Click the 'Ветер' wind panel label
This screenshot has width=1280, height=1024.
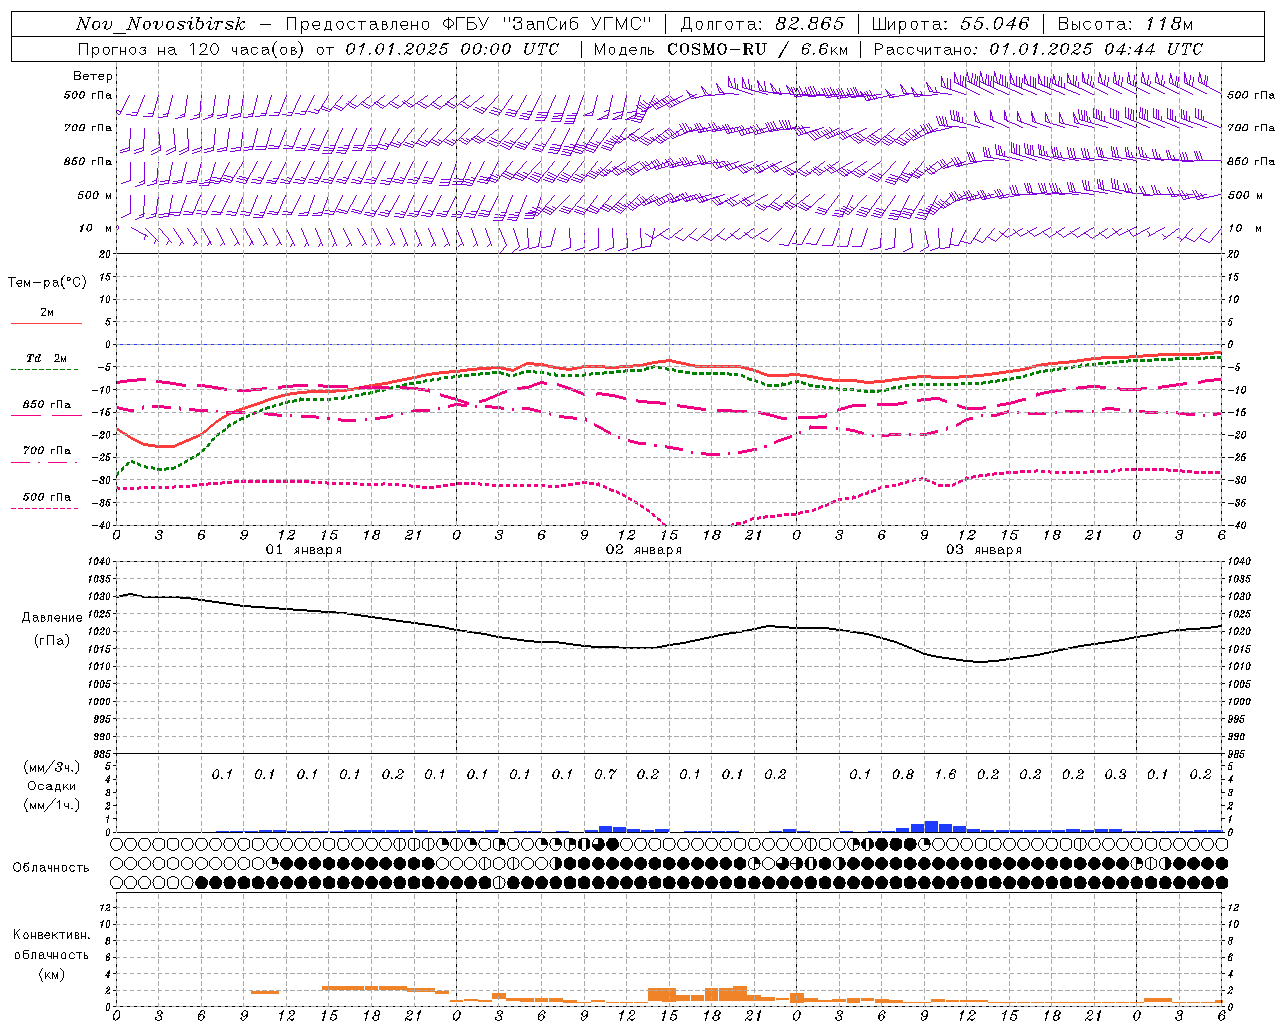[93, 76]
